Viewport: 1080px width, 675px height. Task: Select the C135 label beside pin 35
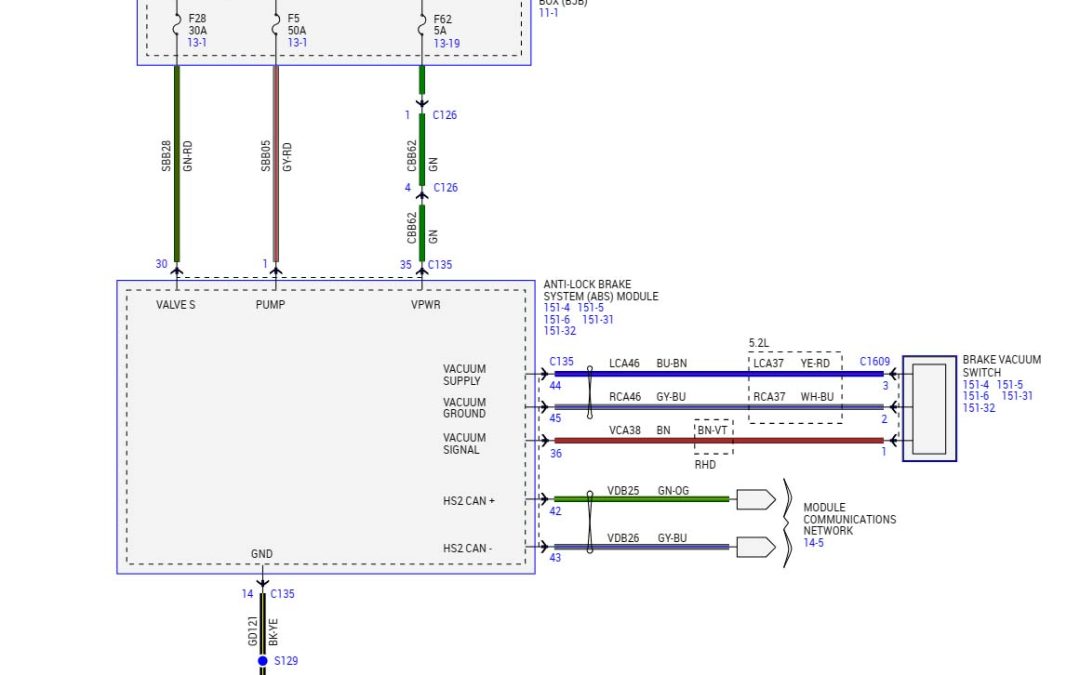[x=440, y=265]
